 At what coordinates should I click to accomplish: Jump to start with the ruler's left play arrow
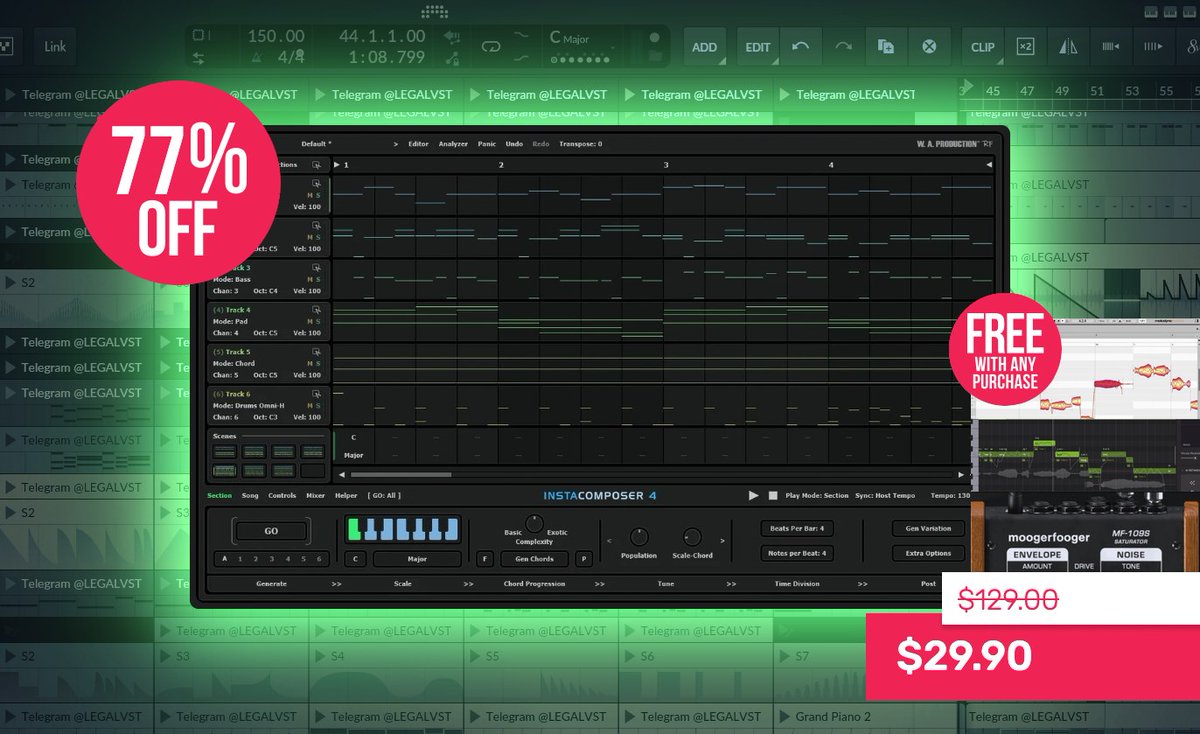click(338, 164)
